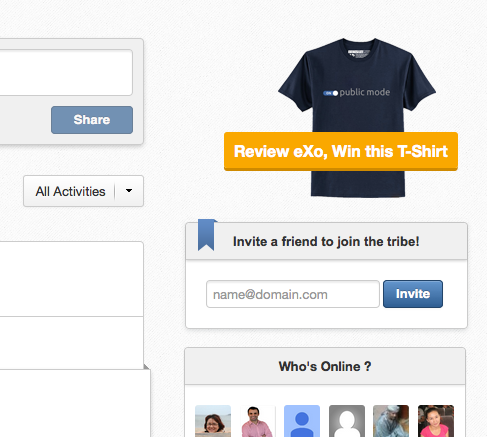Open the woman in pink top avatar
This screenshot has width=487, height=437.
pos(436,421)
